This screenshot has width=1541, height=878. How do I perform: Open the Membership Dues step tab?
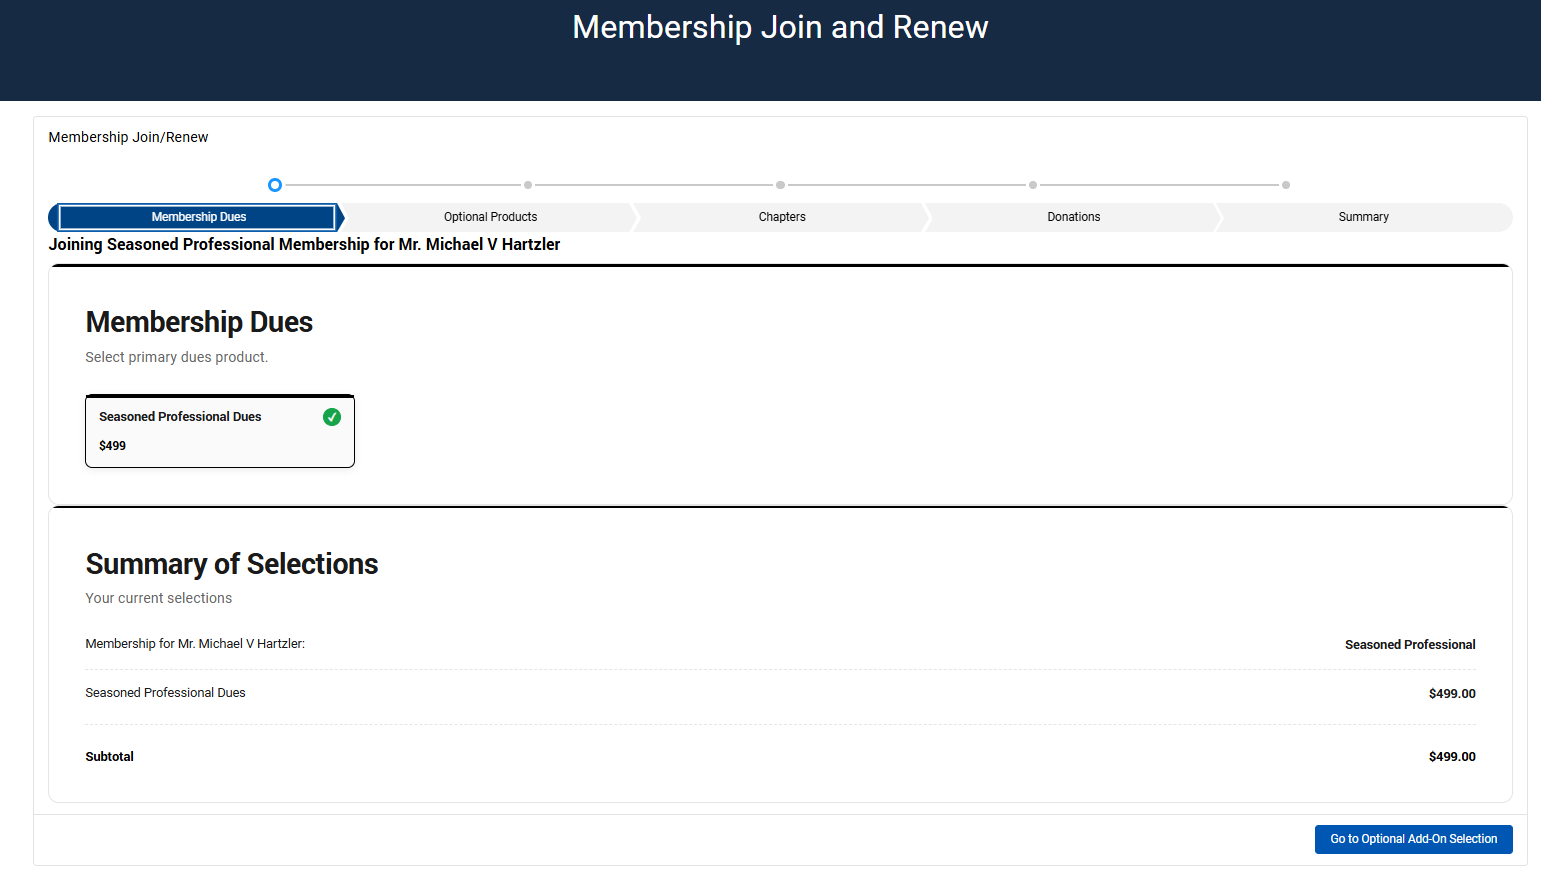[x=198, y=217]
